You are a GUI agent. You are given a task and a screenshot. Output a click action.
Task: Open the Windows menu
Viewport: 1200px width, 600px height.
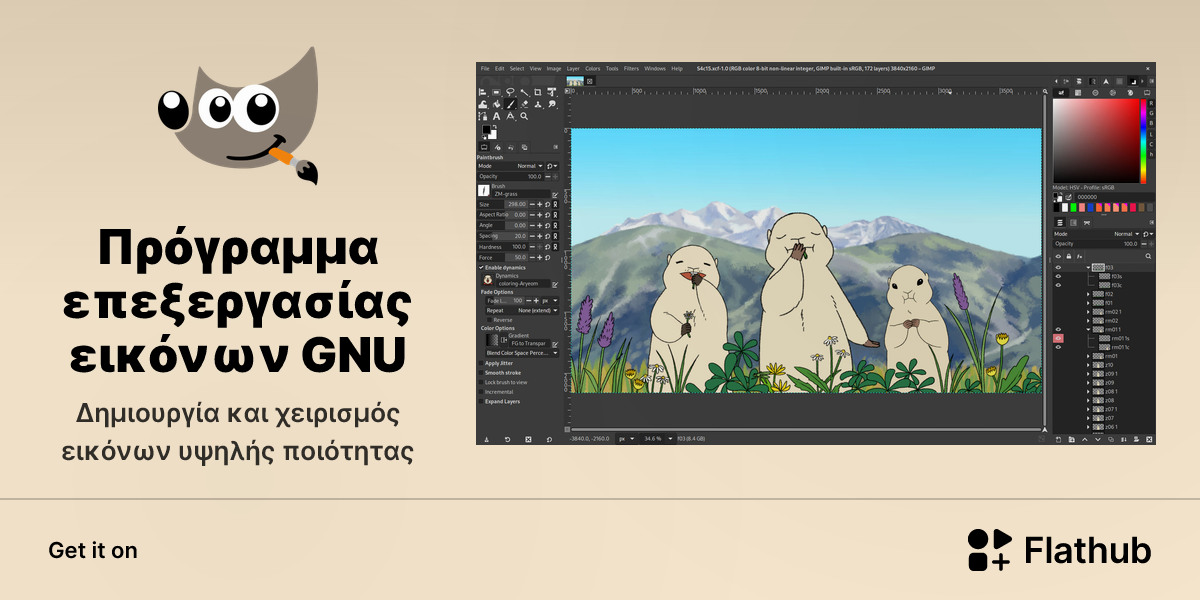pyautogui.click(x=655, y=68)
